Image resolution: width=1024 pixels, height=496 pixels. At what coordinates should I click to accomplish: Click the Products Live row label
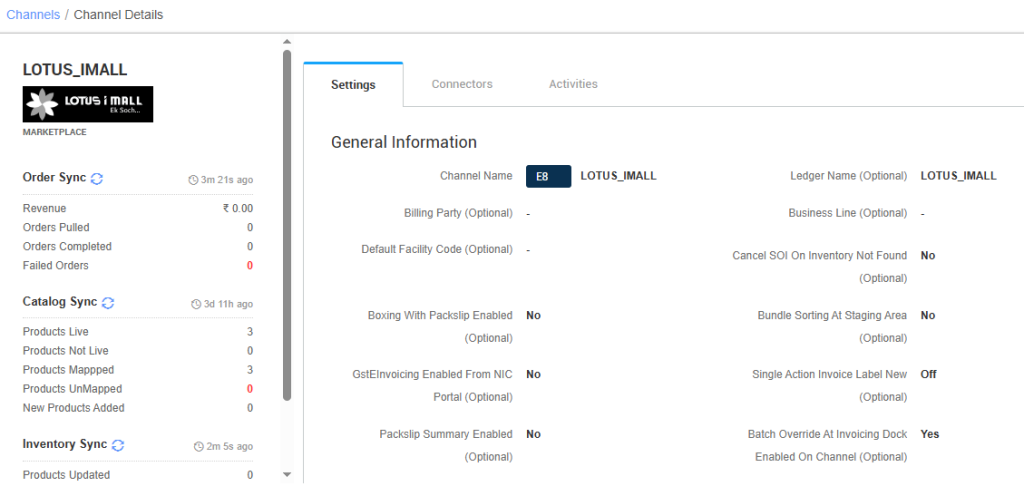point(56,332)
